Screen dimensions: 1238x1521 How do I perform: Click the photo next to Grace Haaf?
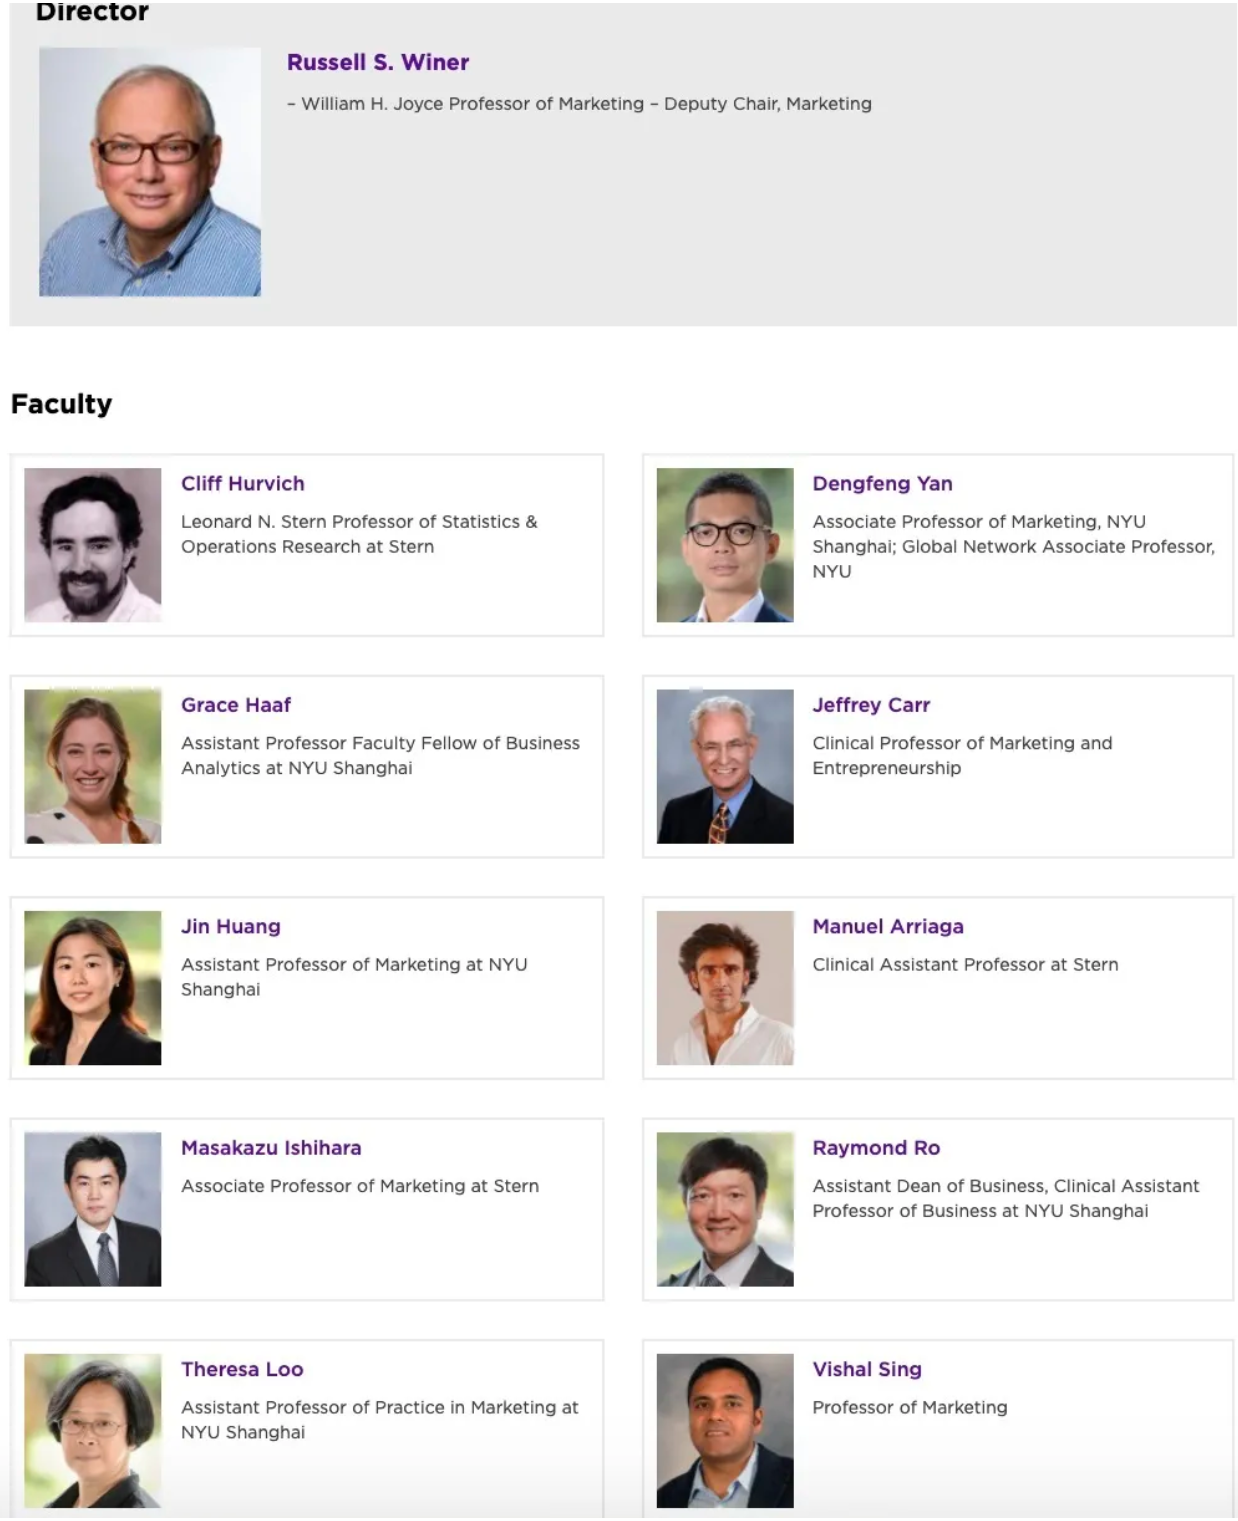click(93, 766)
